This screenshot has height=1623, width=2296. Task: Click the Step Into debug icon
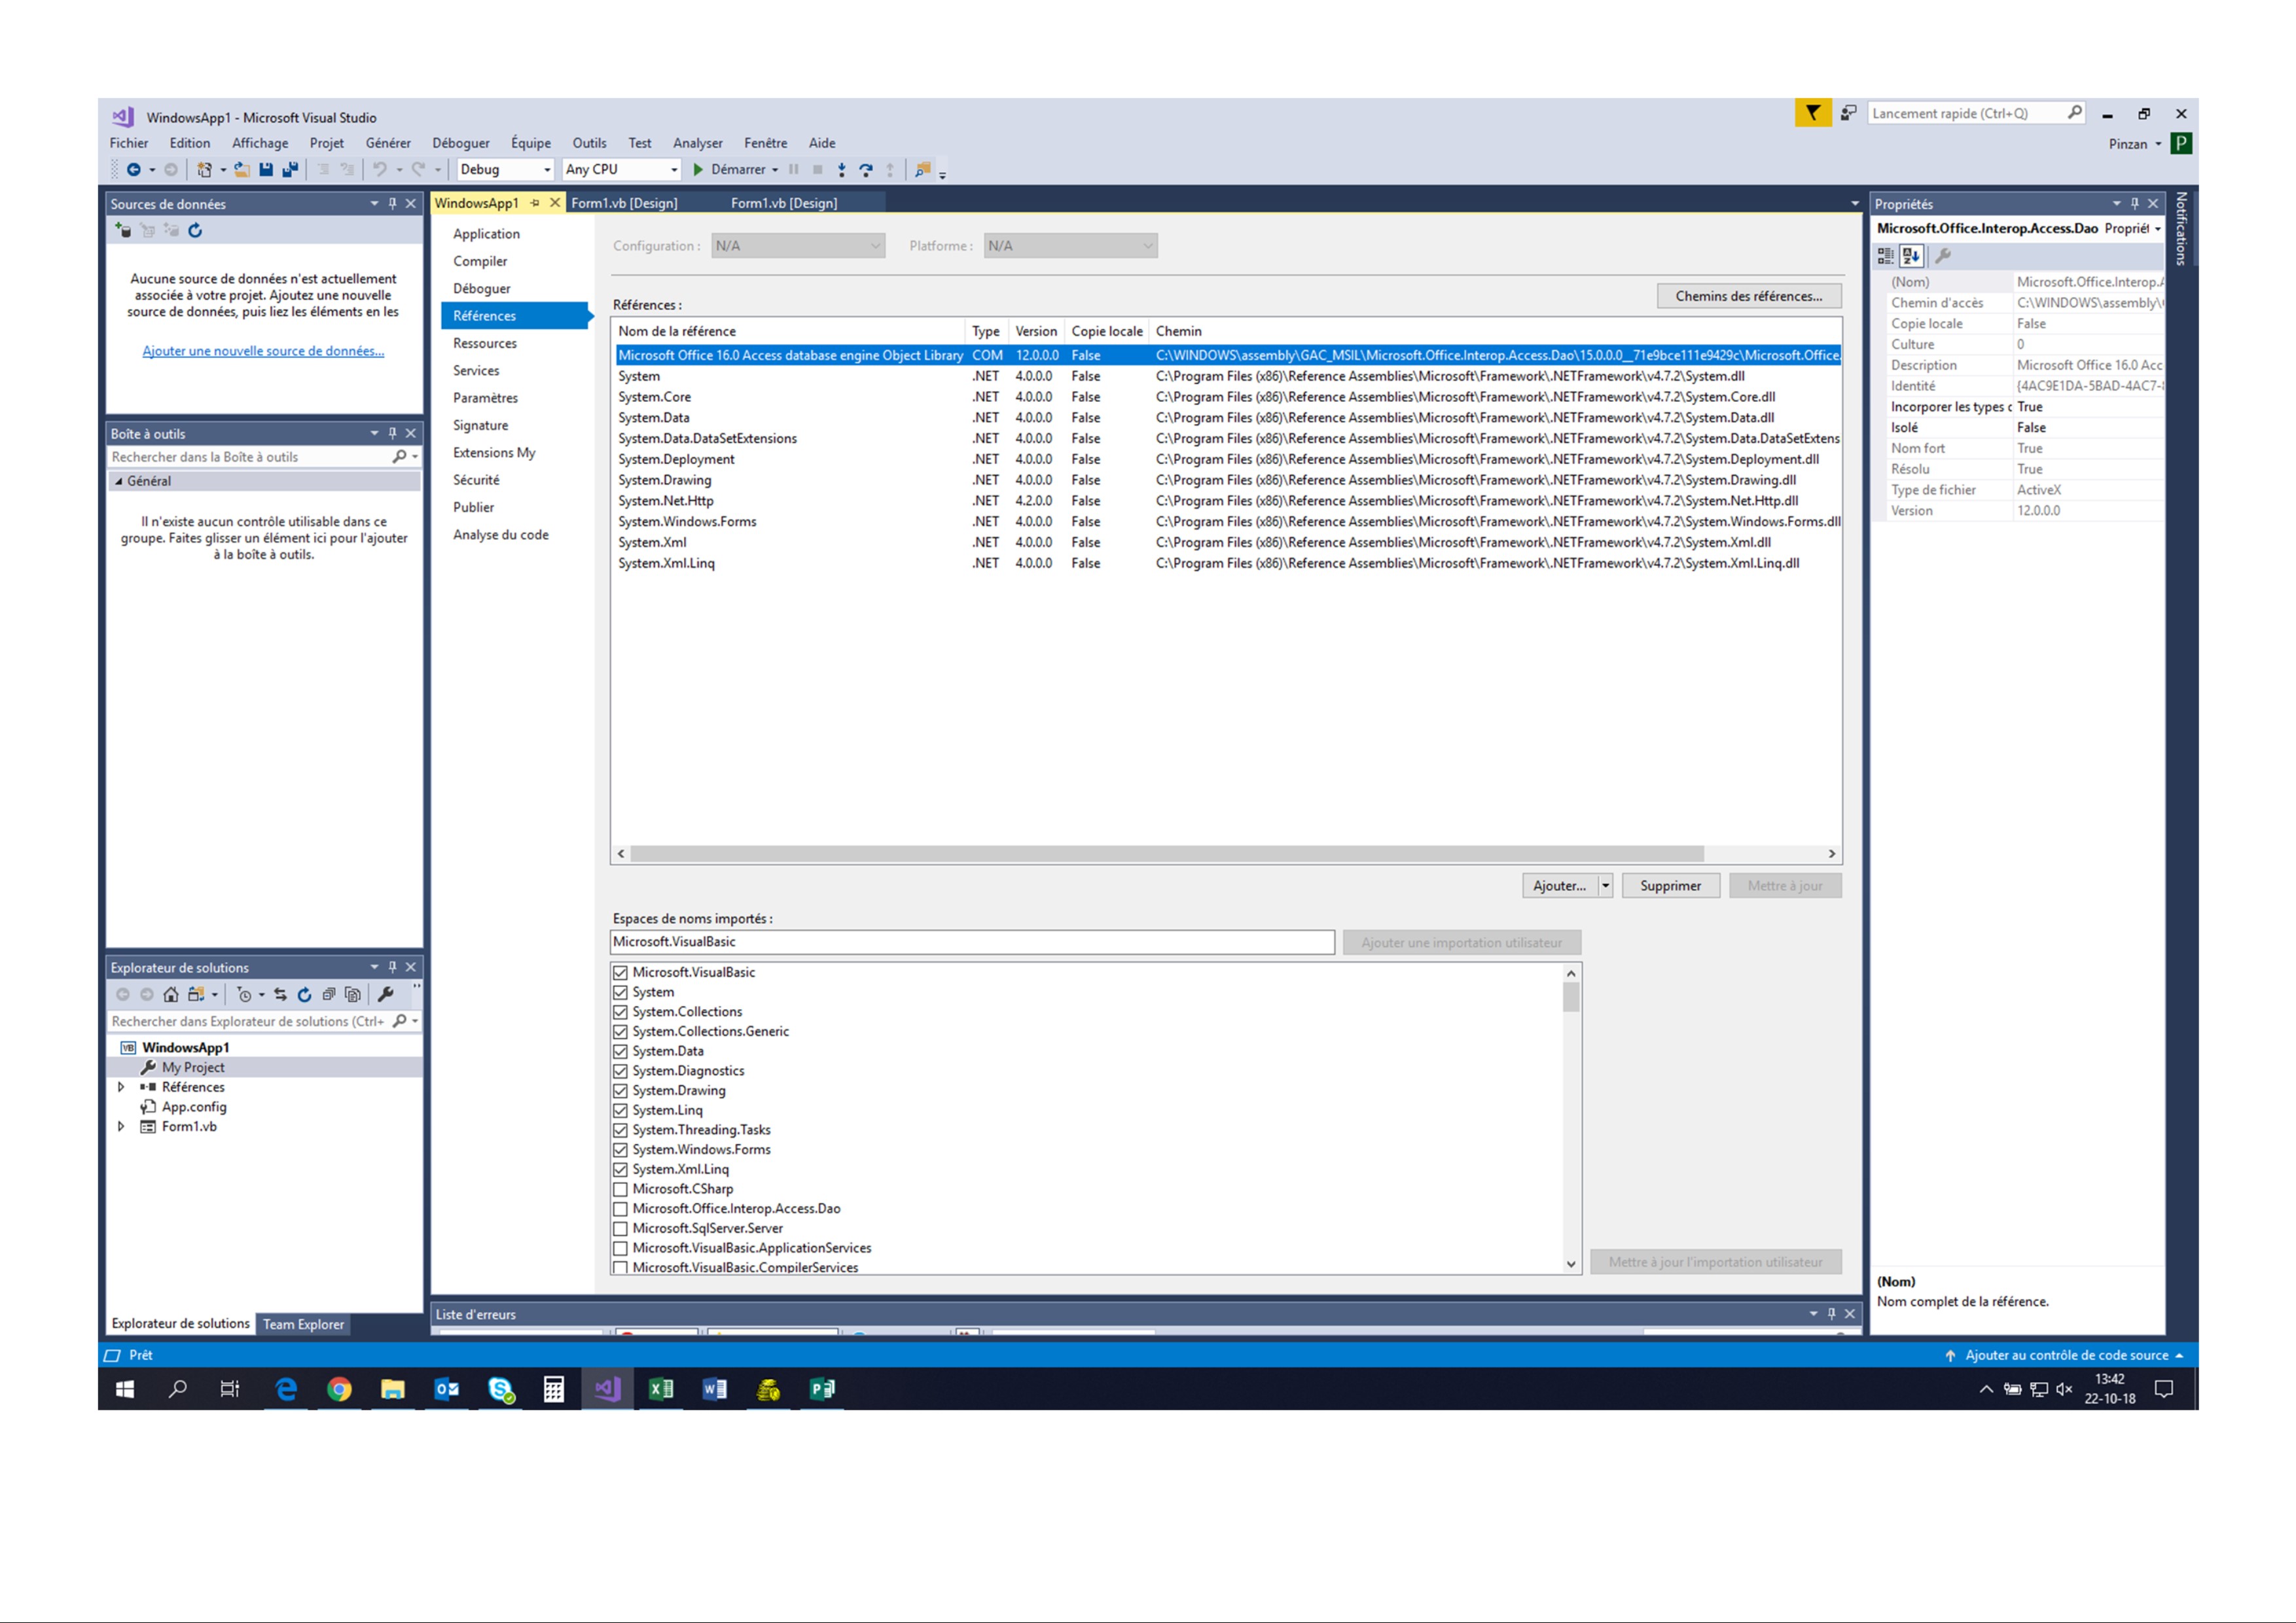click(x=842, y=170)
